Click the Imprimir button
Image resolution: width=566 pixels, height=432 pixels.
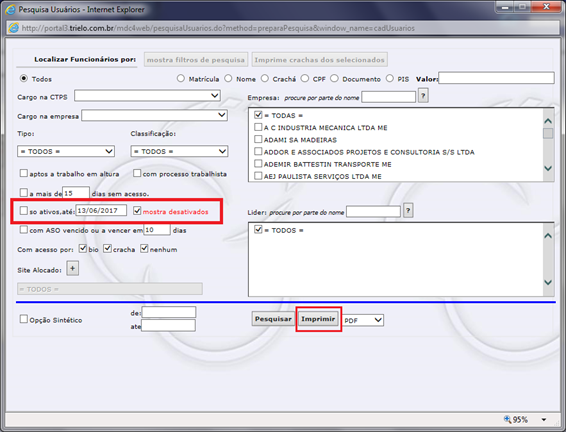coord(318,319)
